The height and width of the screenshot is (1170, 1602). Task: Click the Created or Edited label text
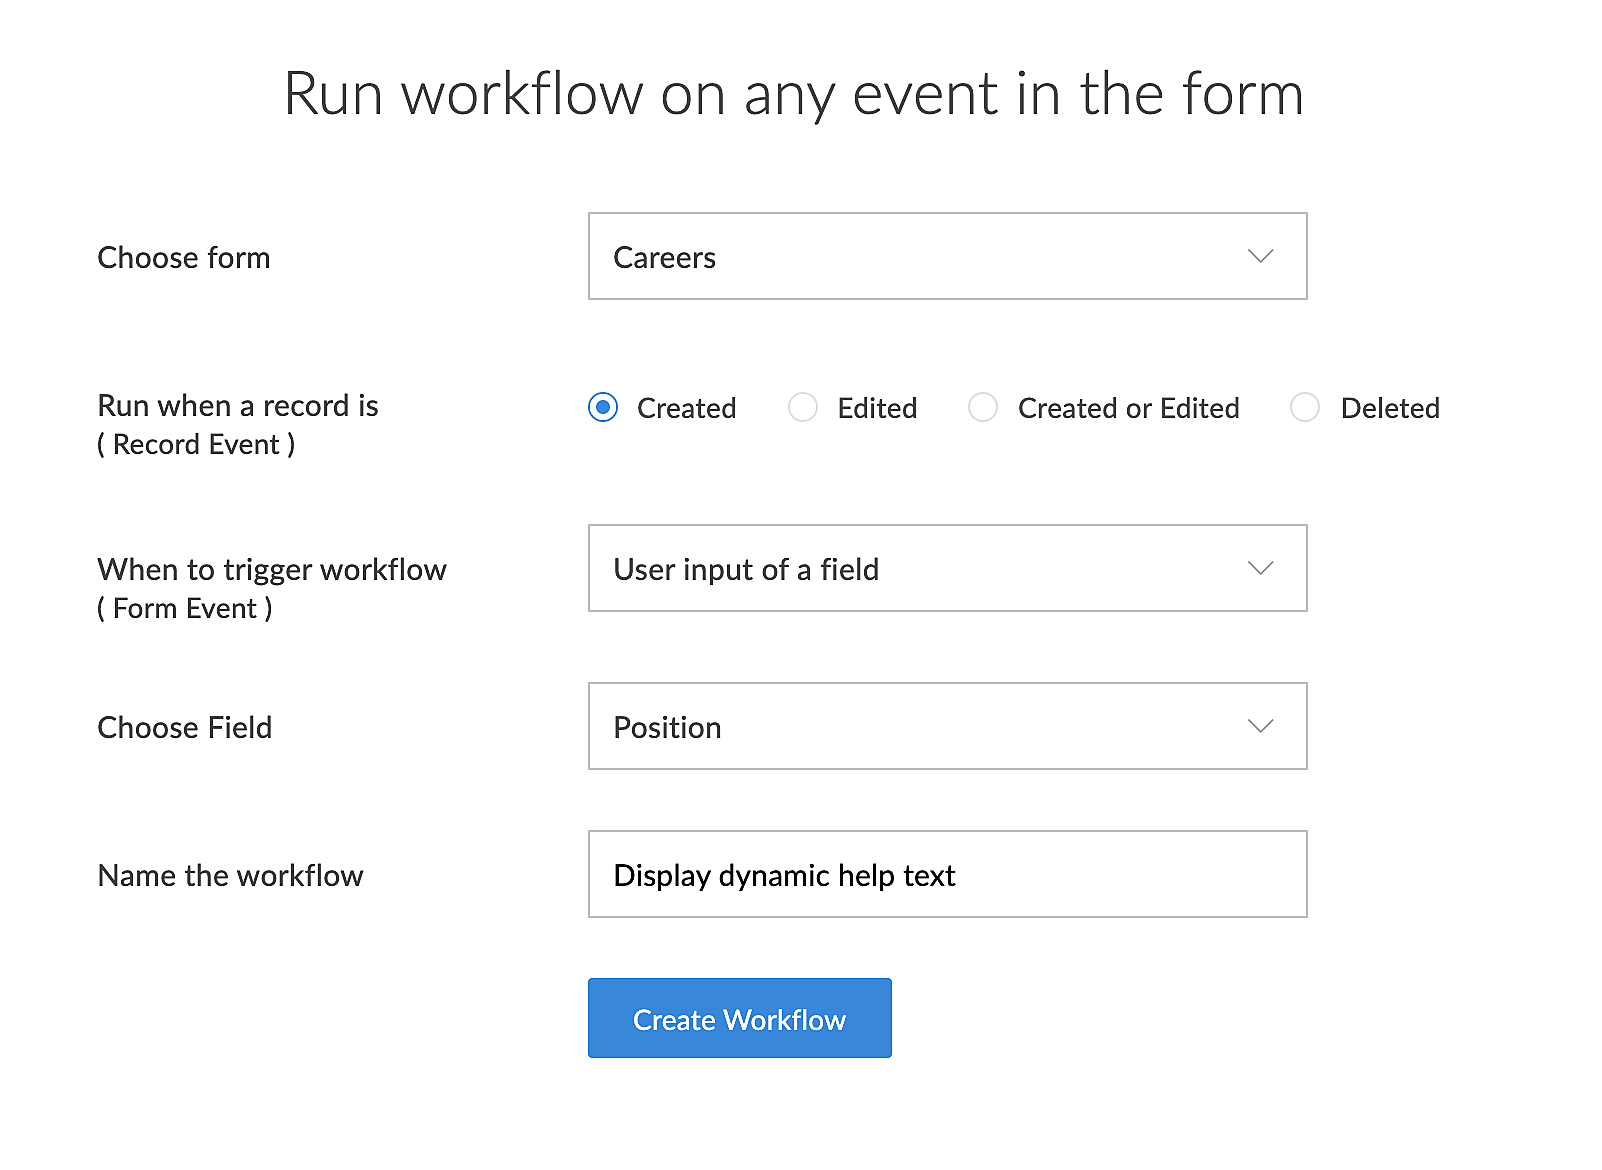pyautogui.click(x=1128, y=408)
